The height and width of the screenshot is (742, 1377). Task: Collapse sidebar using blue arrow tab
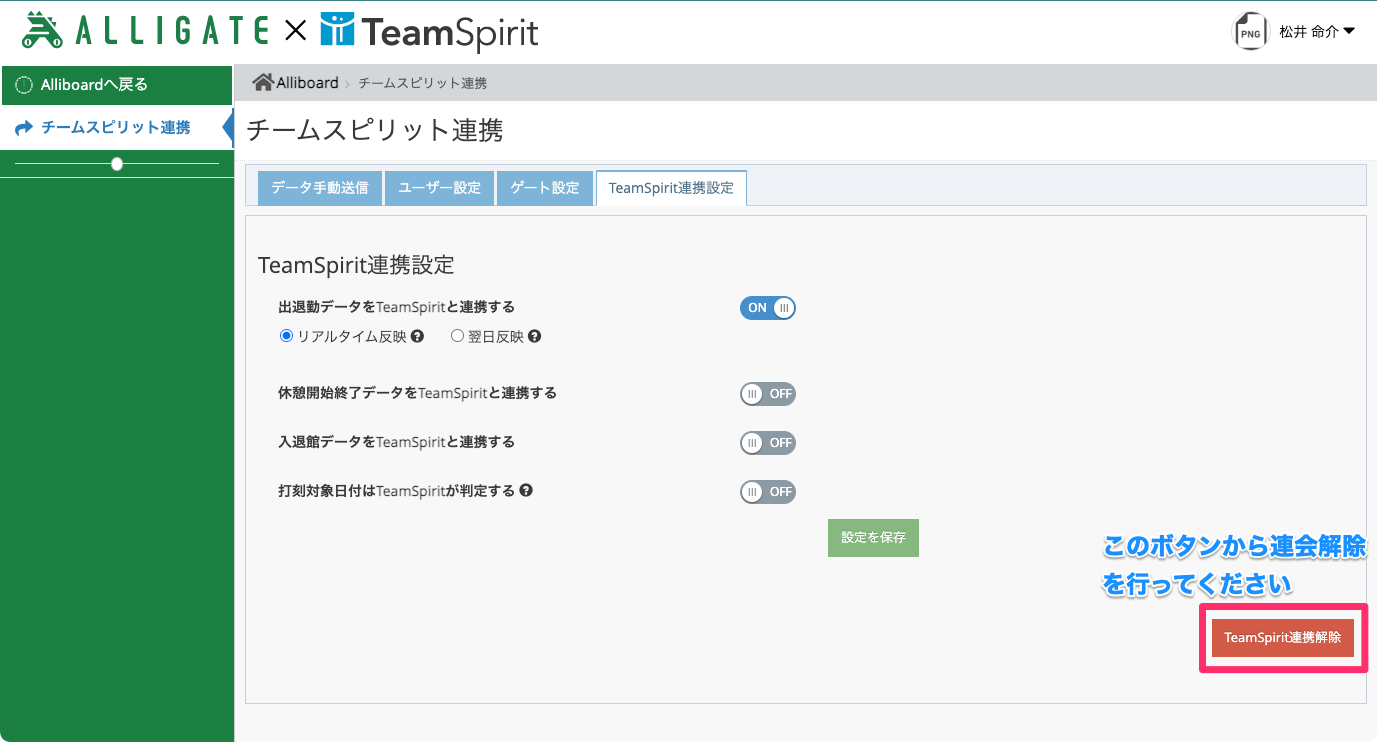pos(227,128)
